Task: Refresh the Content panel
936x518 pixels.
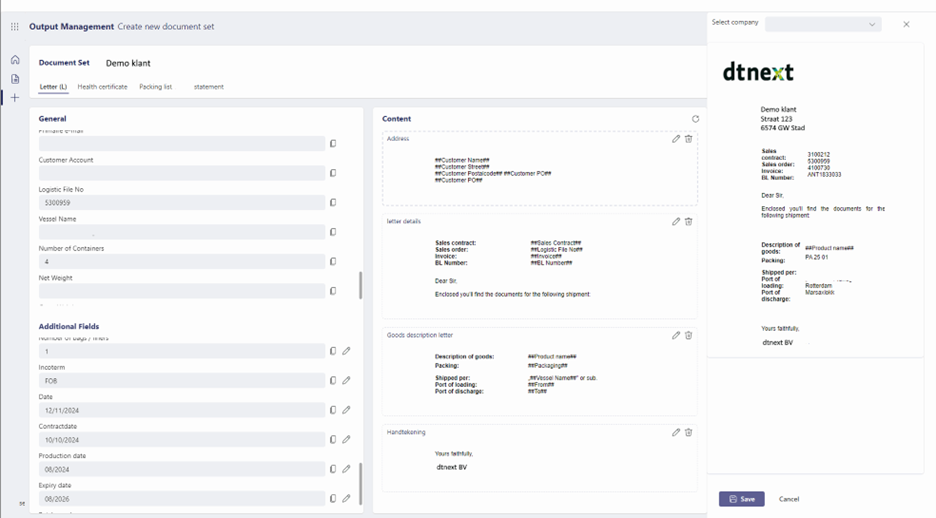Action: (x=695, y=119)
